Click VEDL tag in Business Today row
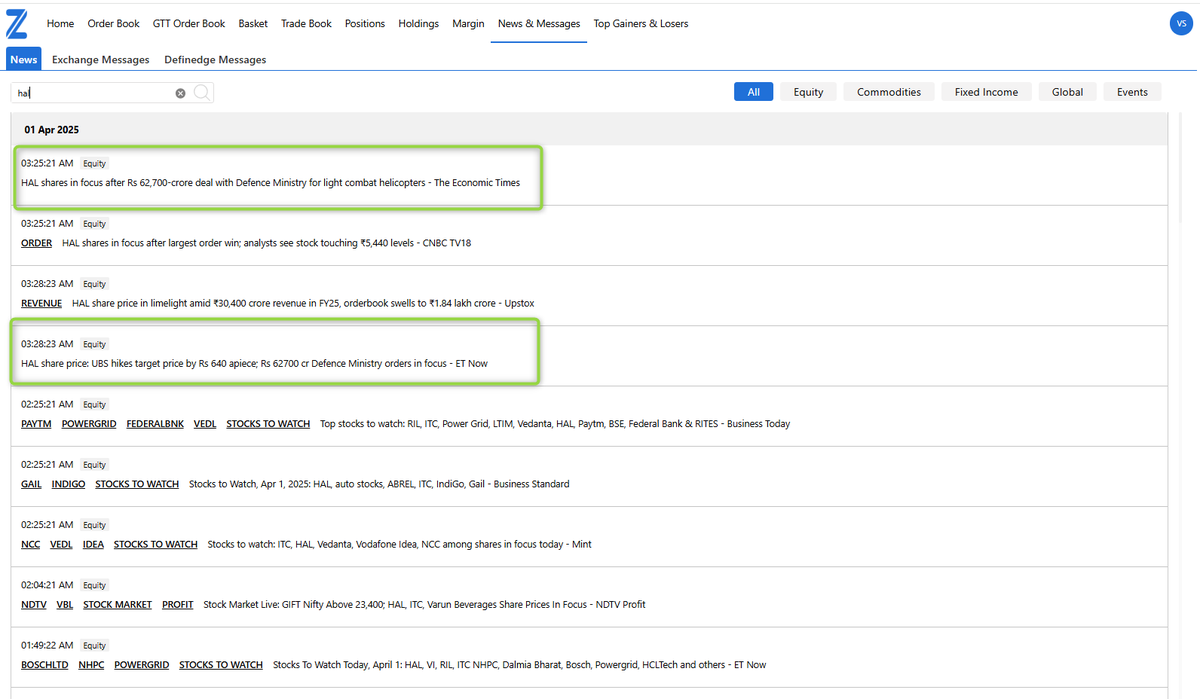 (x=205, y=424)
